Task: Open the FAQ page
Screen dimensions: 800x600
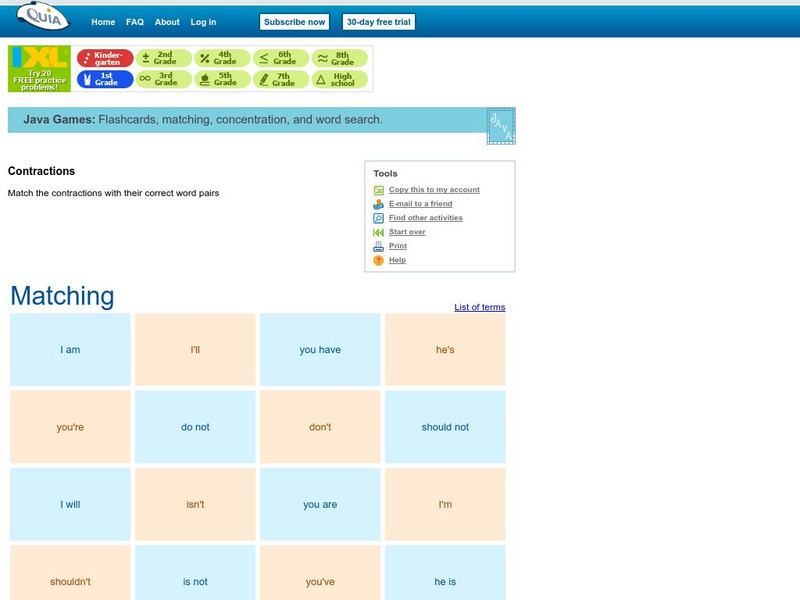Action: coord(136,19)
